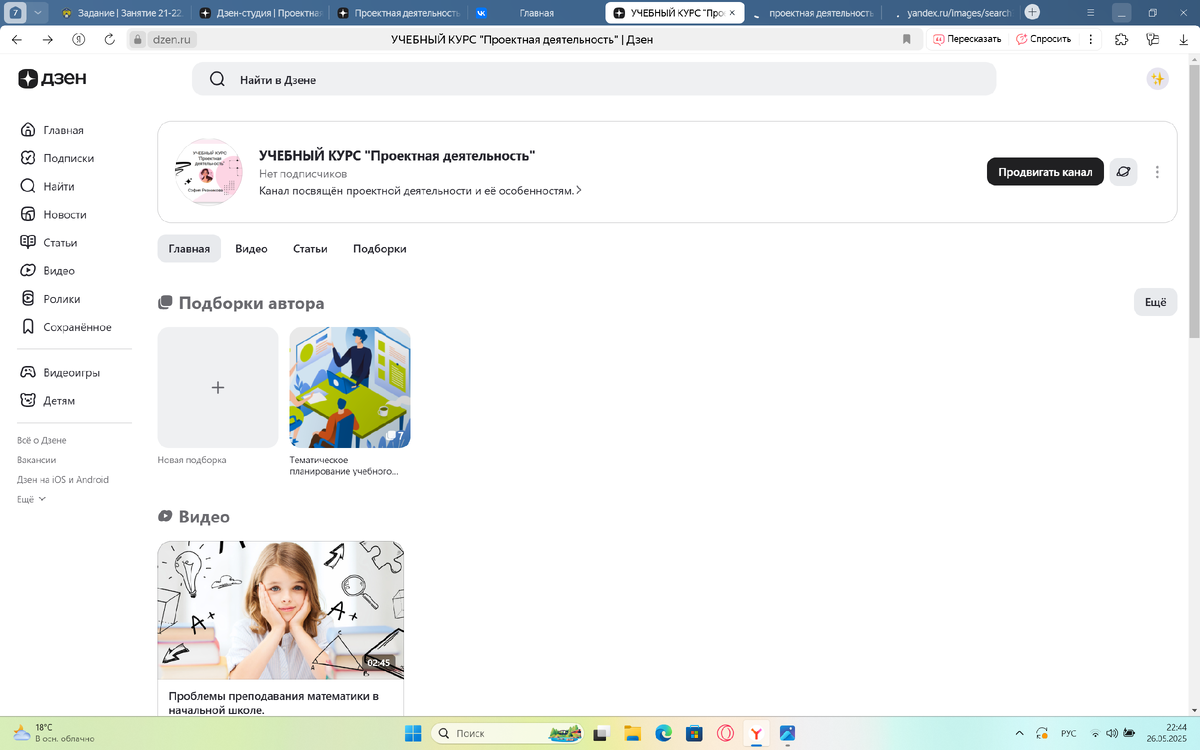Image resolution: width=1200 pixels, height=750 pixels.
Task: Open the Подборки автора heading
Action: tap(241, 303)
